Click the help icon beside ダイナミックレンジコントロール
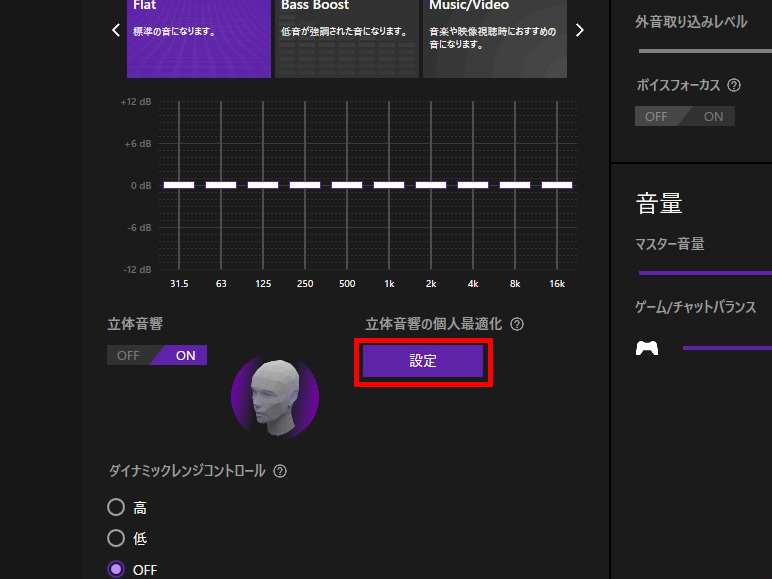Image resolution: width=772 pixels, height=579 pixels. pos(280,471)
